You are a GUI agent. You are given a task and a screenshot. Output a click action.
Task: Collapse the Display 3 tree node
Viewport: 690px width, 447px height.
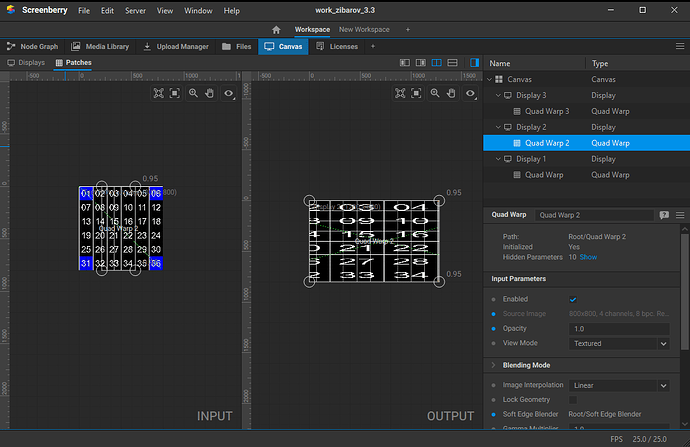[499, 95]
